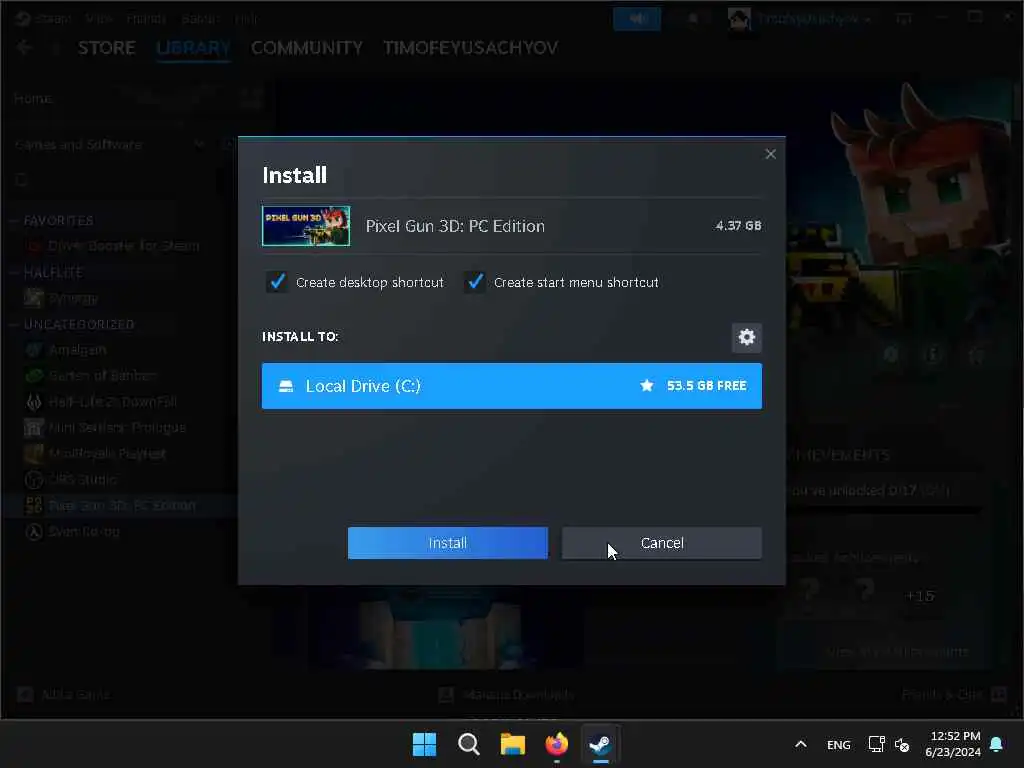Click the network tray icon

876,744
